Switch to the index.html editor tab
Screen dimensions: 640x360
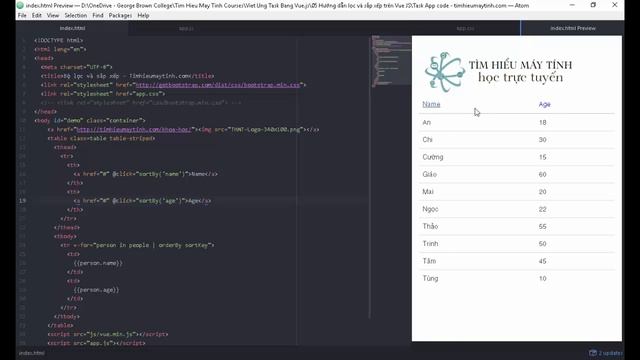tap(72, 28)
